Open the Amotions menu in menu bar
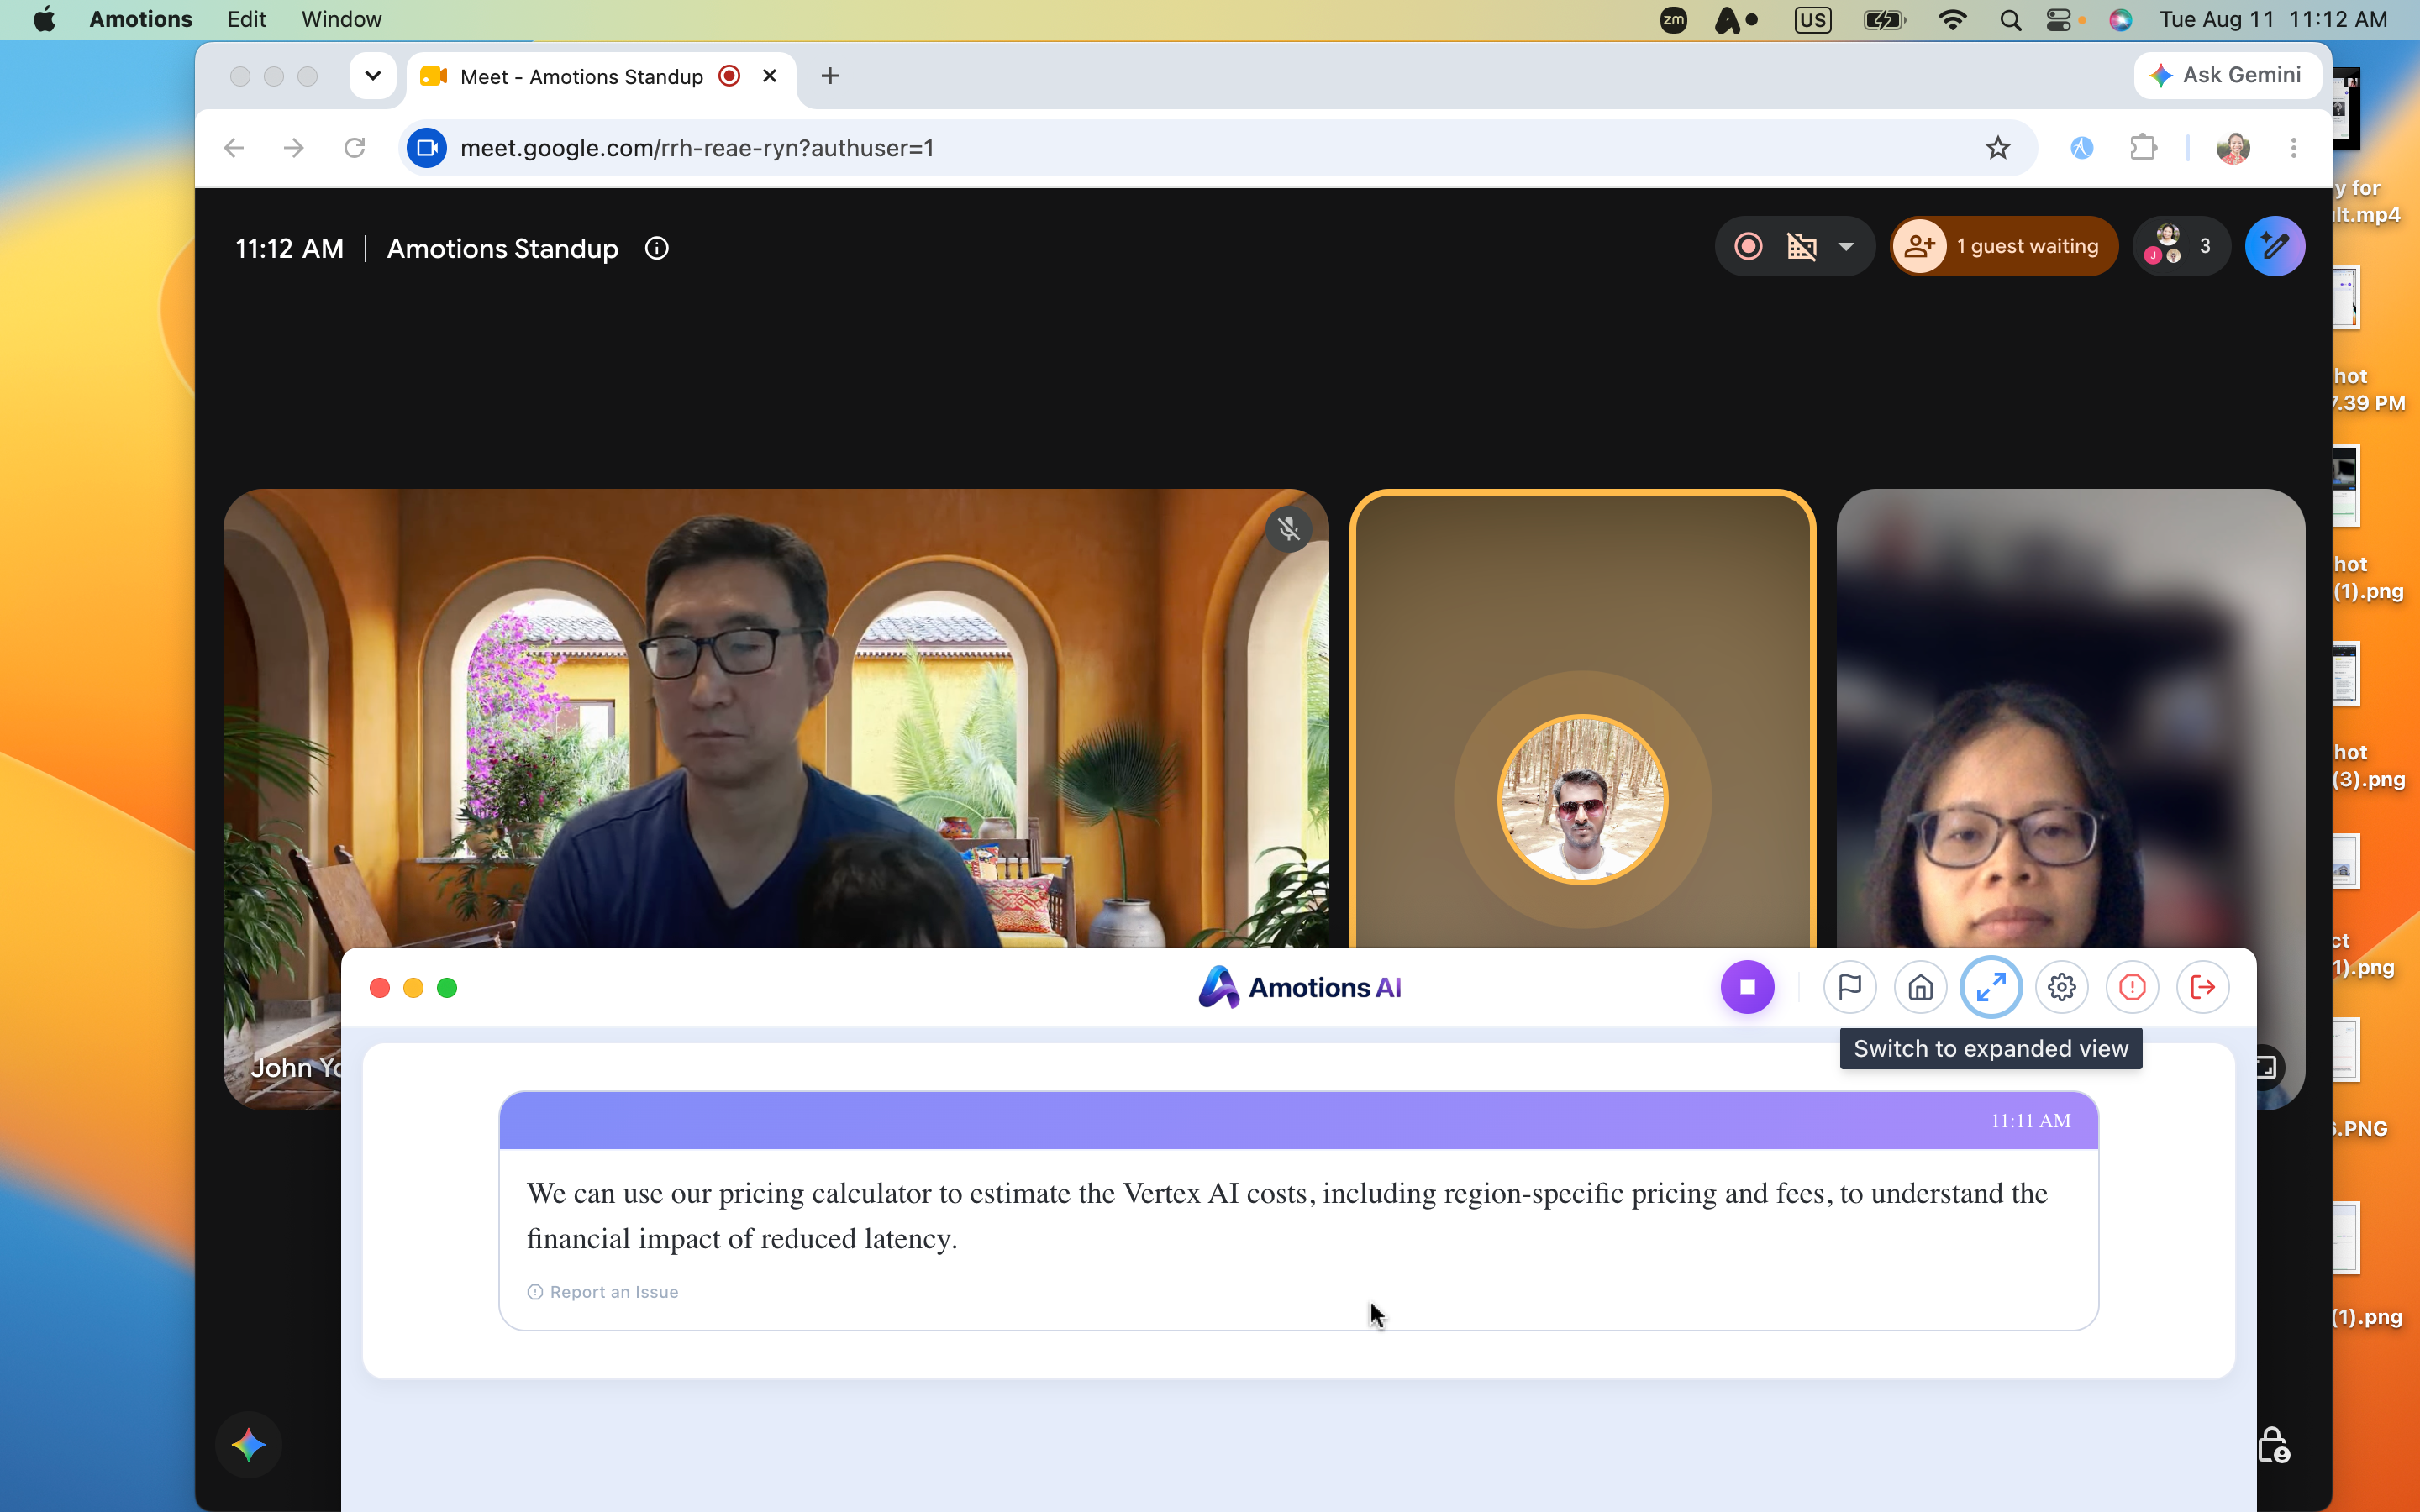2420x1512 pixels. coord(140,19)
